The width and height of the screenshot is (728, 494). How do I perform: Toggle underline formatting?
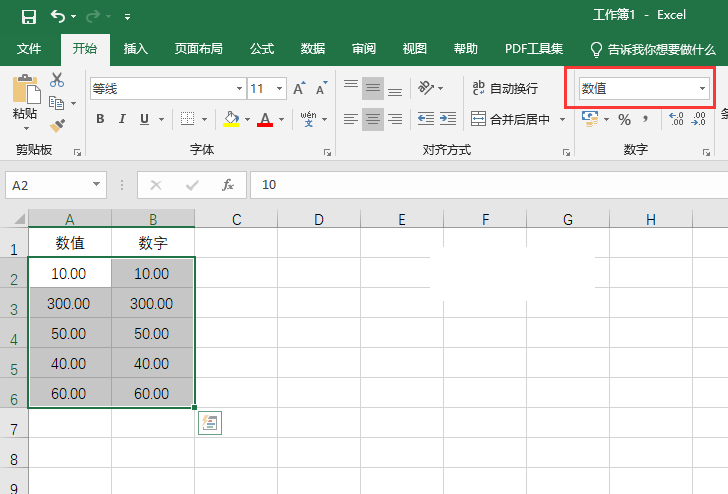point(144,119)
